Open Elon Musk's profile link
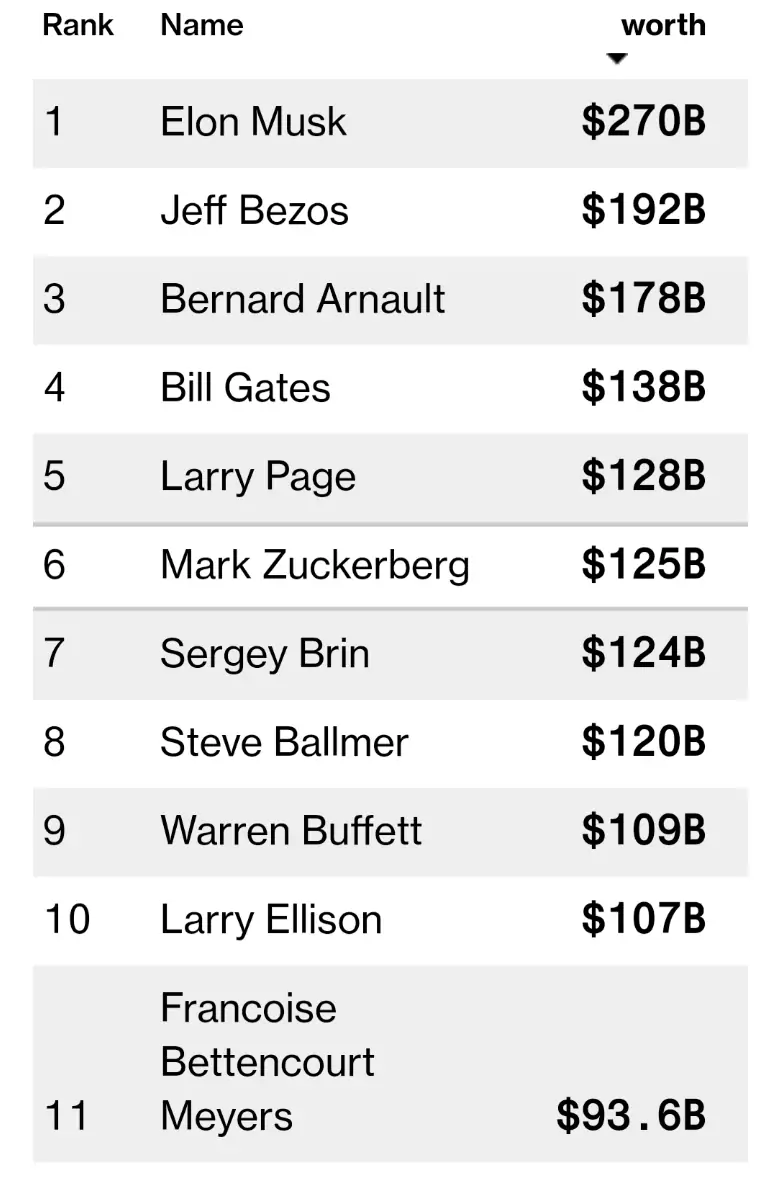Screen dimensions: 758x1190 [x=253, y=123]
